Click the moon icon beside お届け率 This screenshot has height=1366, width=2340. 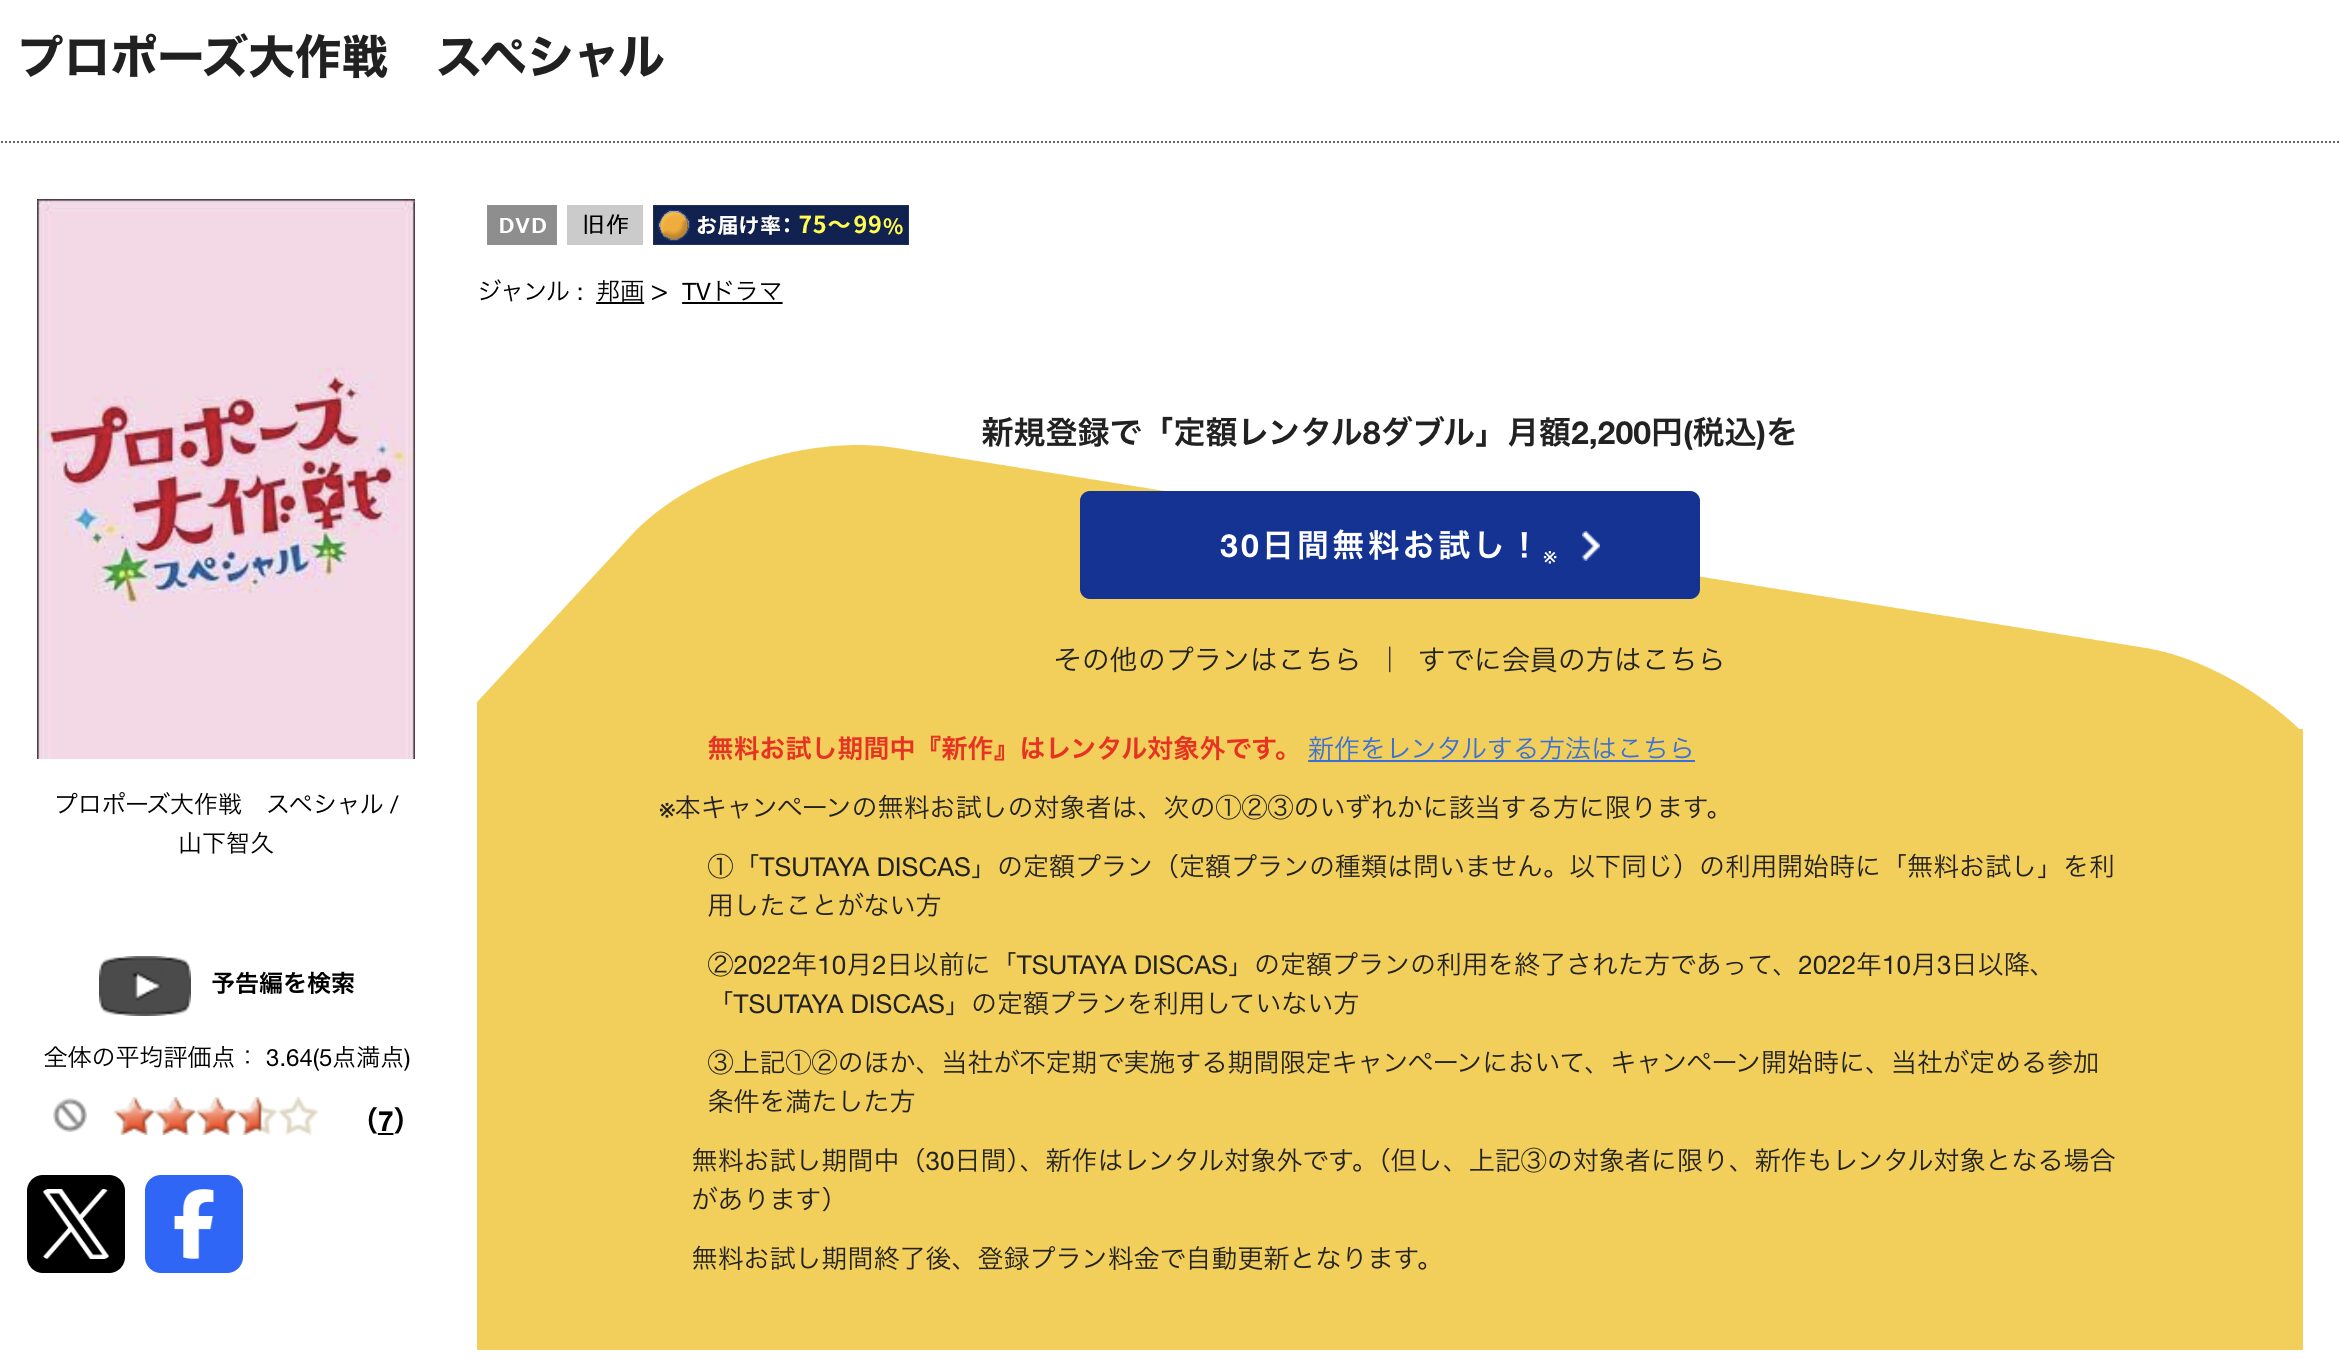tap(676, 227)
